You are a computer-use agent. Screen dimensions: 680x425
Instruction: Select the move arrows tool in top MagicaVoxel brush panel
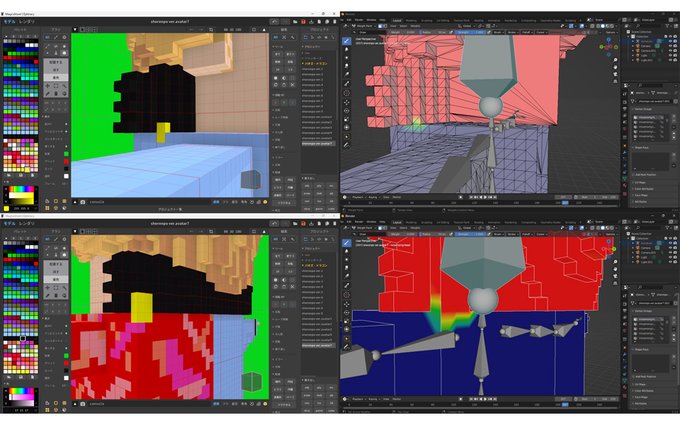coord(48,86)
